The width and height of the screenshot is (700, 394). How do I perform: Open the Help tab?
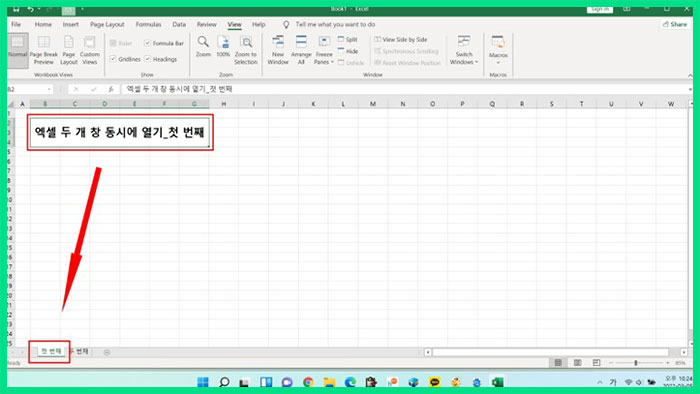258,25
